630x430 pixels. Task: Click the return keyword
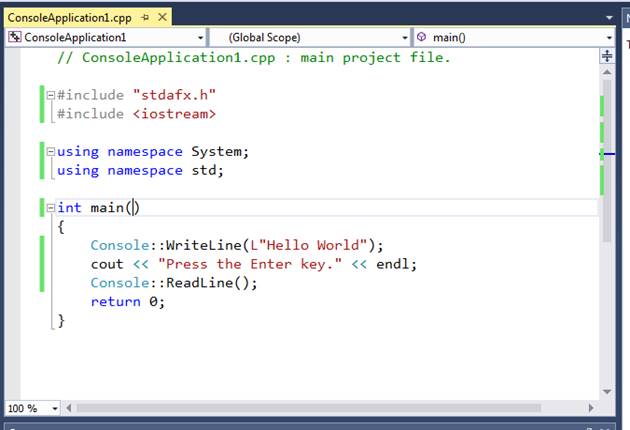pyautogui.click(x=116, y=302)
